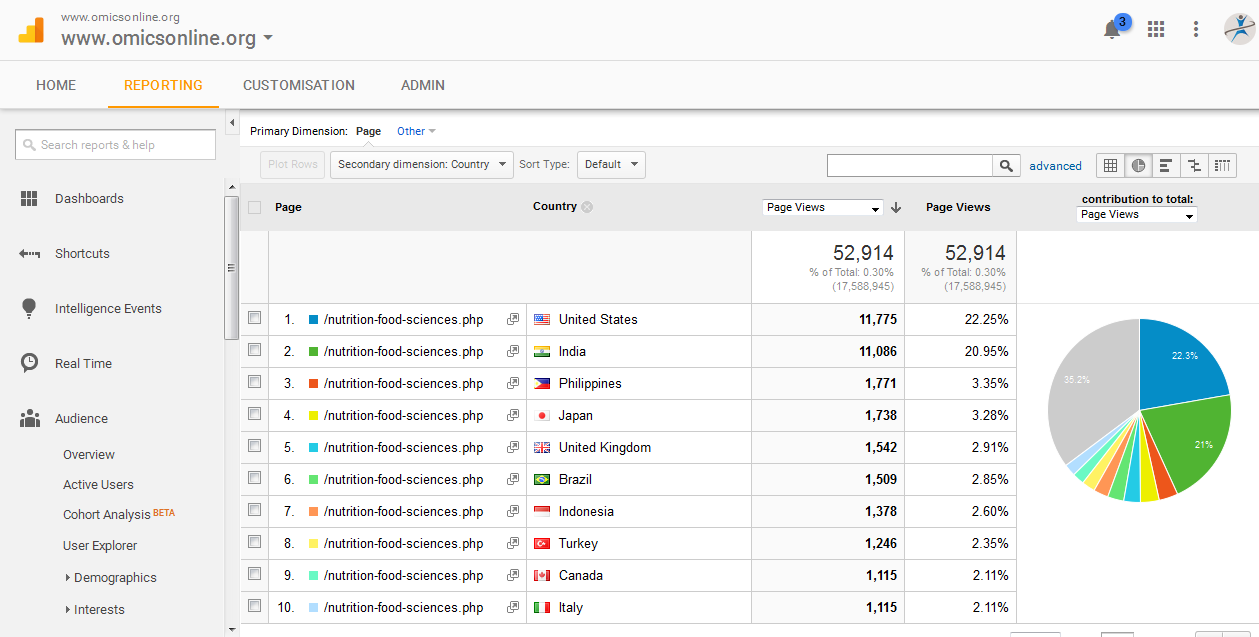Select Page as primary dimension

(368, 131)
